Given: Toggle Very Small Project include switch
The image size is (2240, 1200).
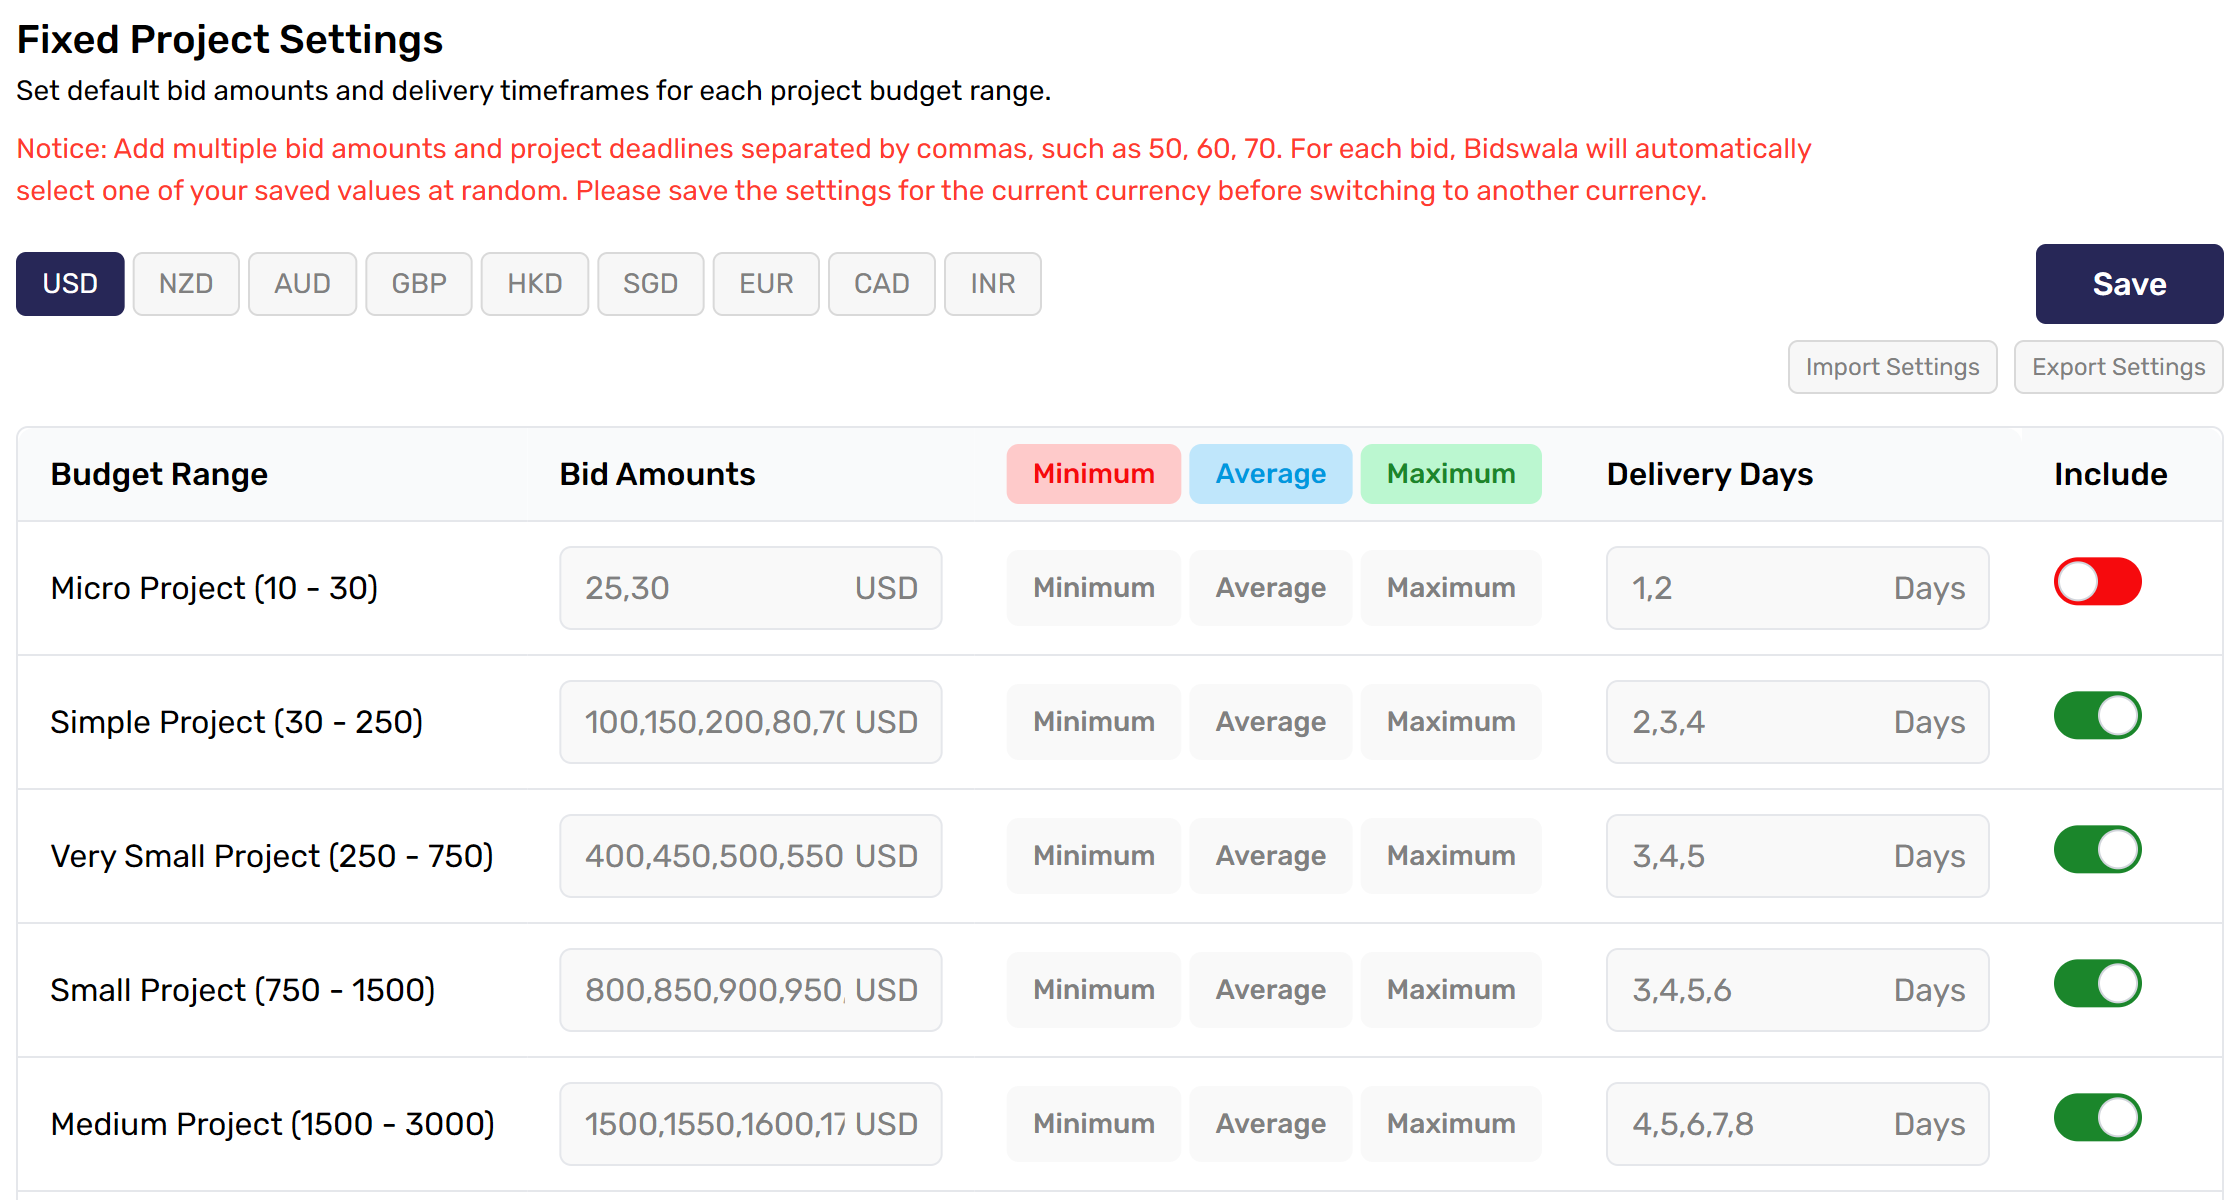Looking at the screenshot, I should point(2097,850).
